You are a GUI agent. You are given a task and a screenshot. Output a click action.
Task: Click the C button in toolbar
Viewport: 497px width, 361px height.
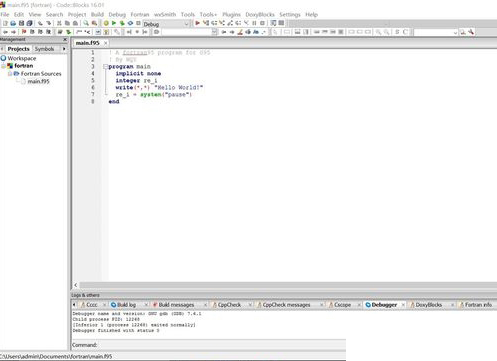point(405,32)
